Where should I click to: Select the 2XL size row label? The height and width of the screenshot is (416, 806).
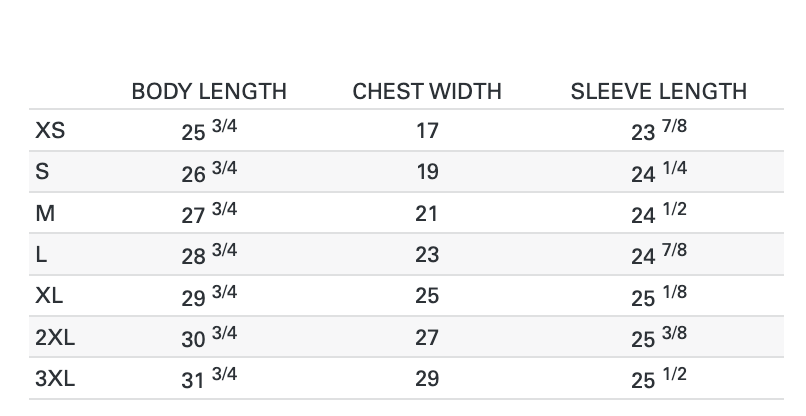[55, 337]
